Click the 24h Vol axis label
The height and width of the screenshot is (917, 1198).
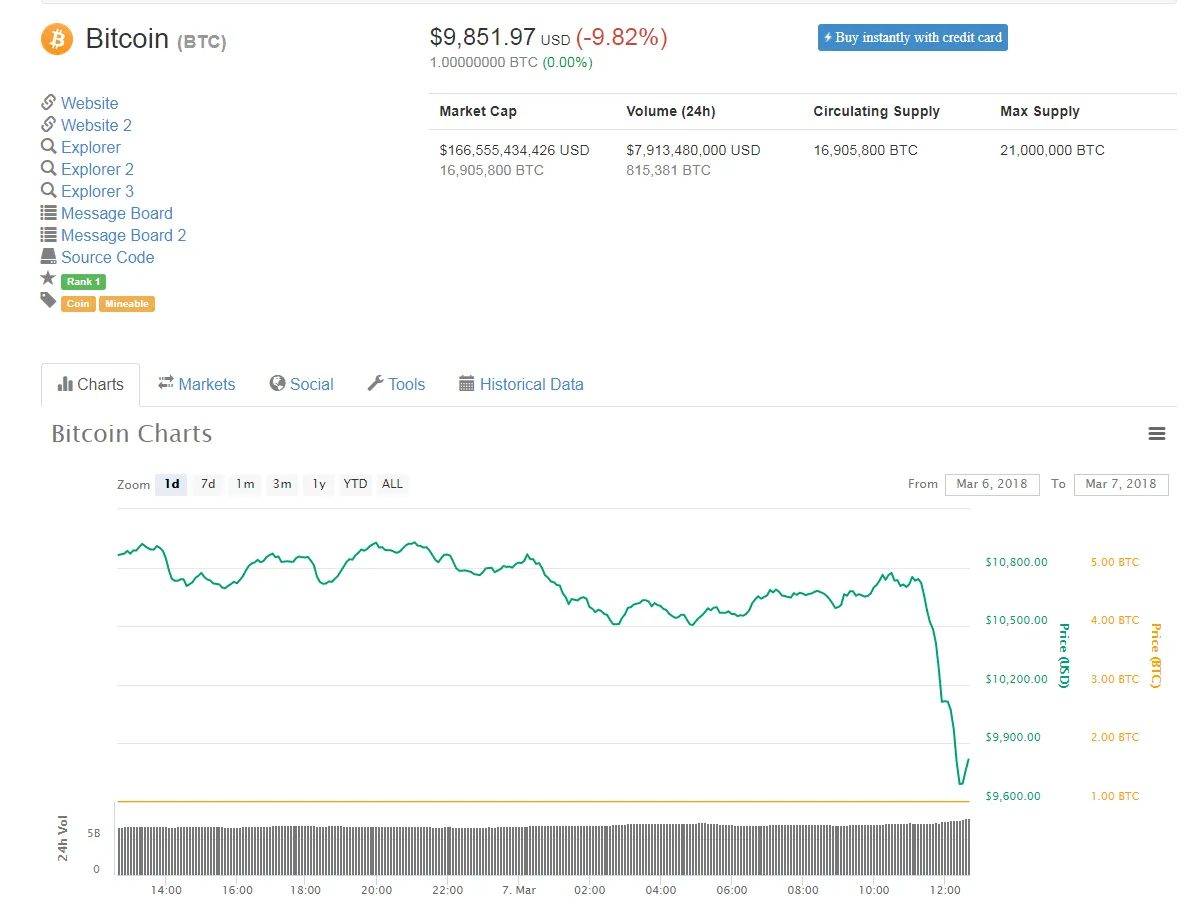63,838
